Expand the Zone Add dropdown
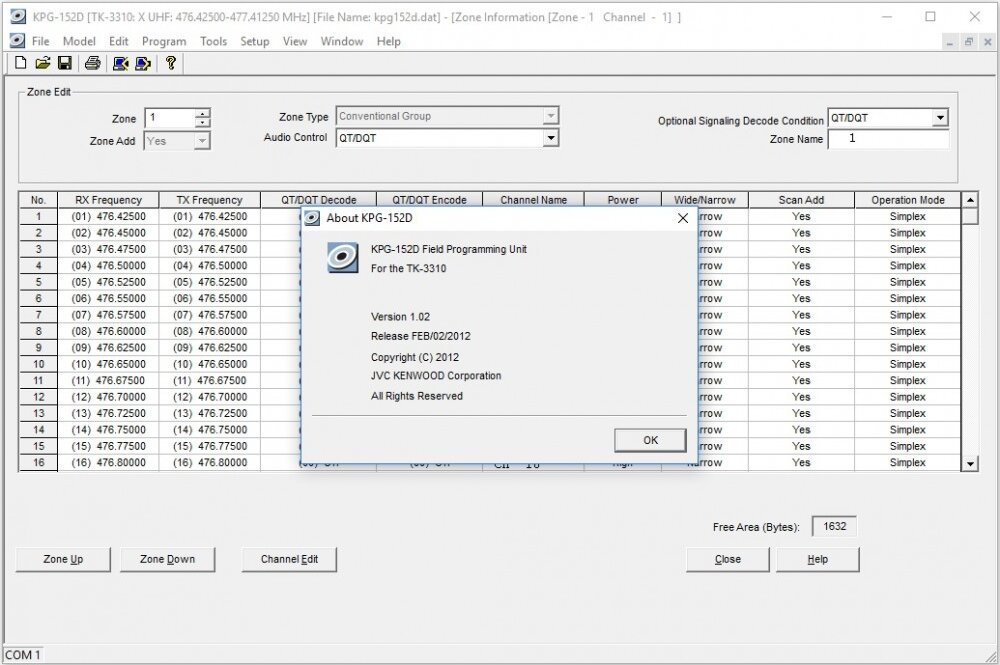The height and width of the screenshot is (665, 1000). coord(202,141)
